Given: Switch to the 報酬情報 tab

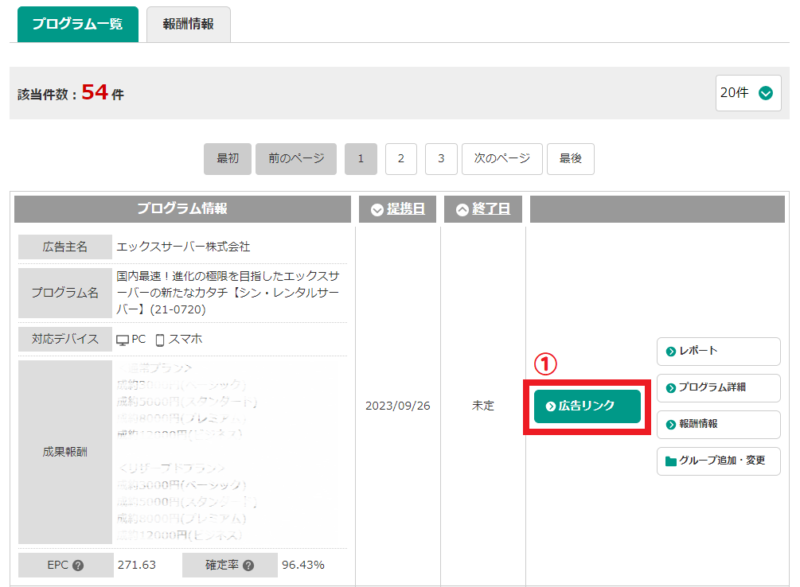Looking at the screenshot, I should [x=188, y=24].
